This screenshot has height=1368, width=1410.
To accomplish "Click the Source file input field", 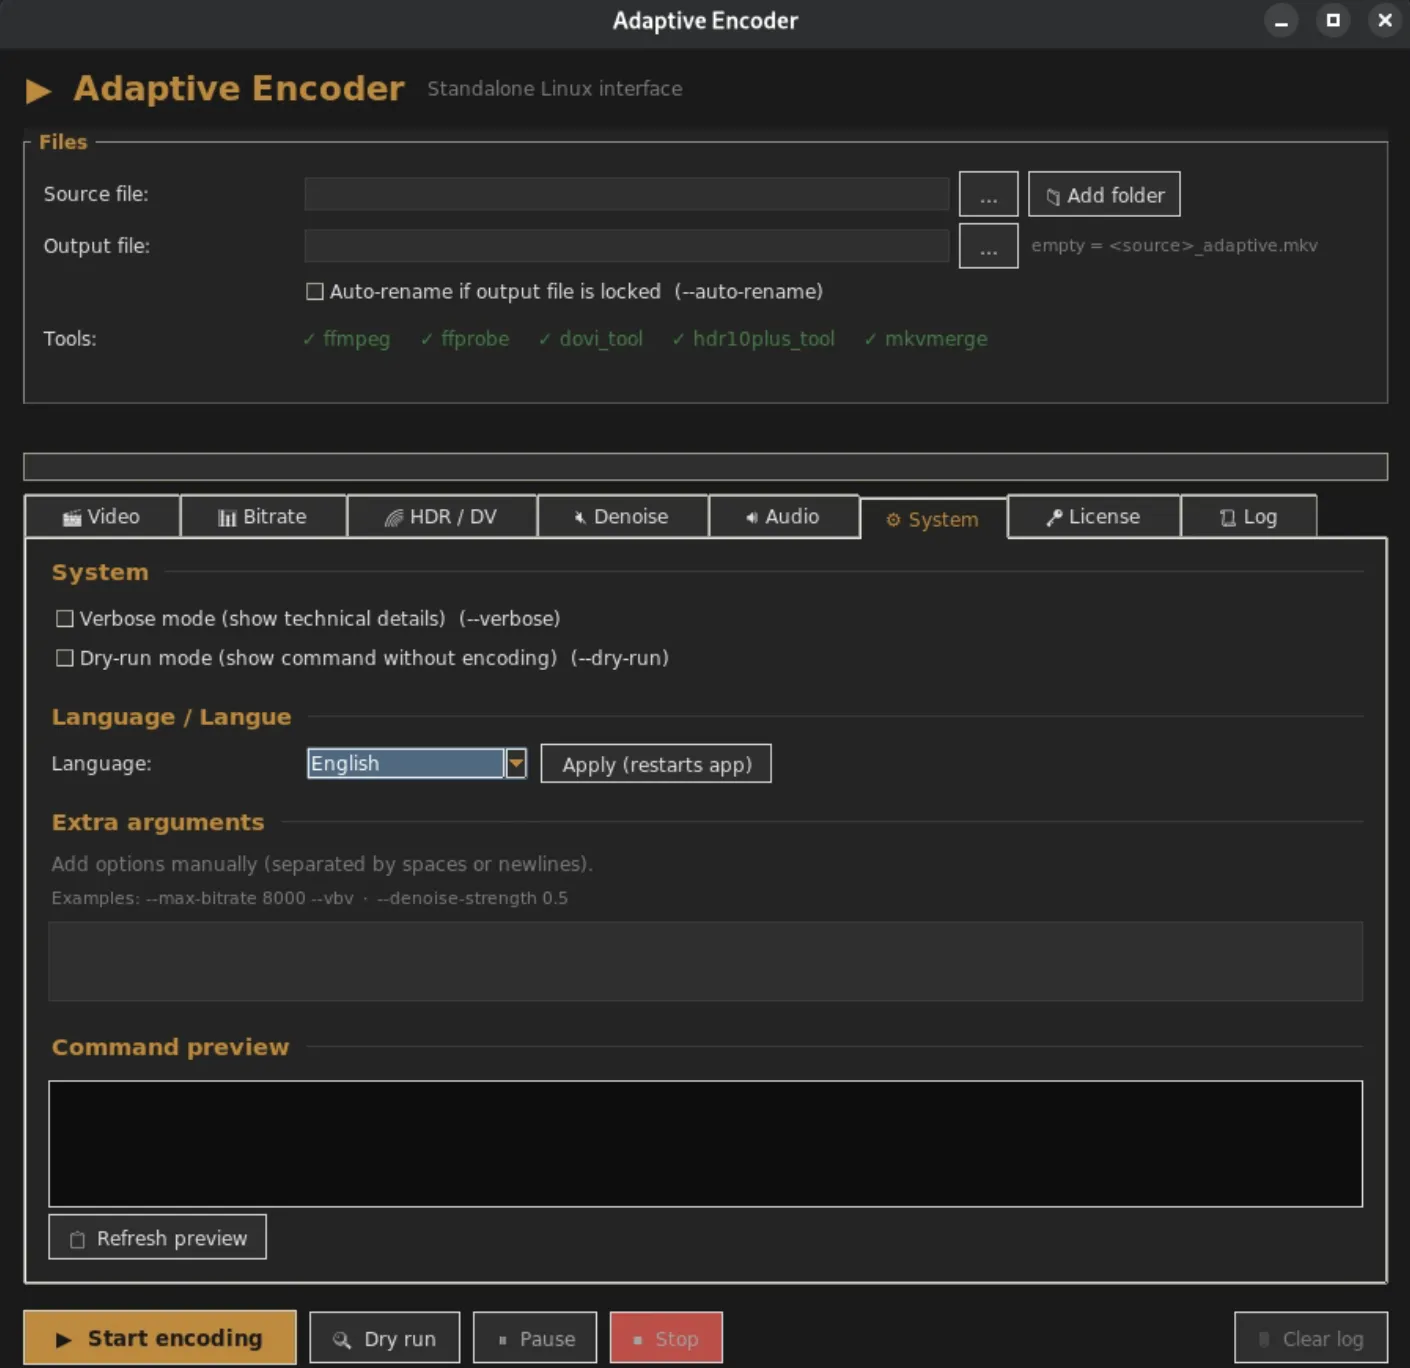I will coord(627,194).
